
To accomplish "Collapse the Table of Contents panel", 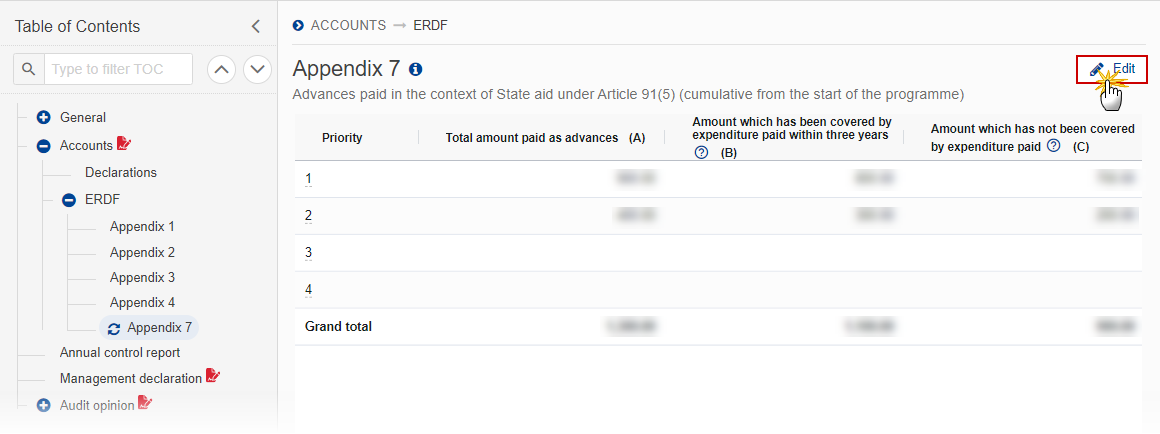I will coord(255,27).
